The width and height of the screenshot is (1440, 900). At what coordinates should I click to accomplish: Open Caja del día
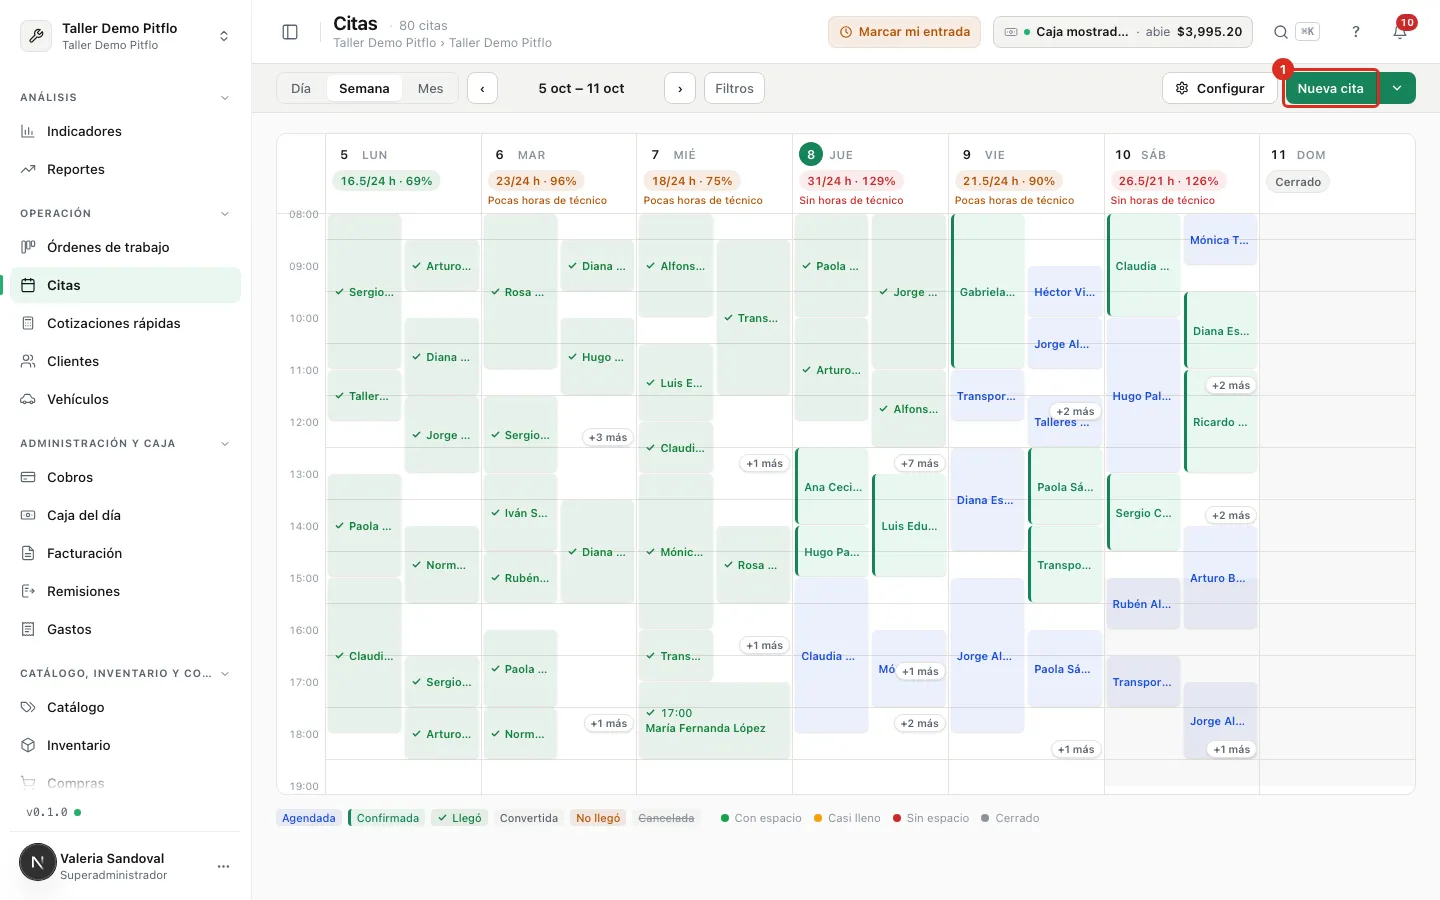[125, 515]
